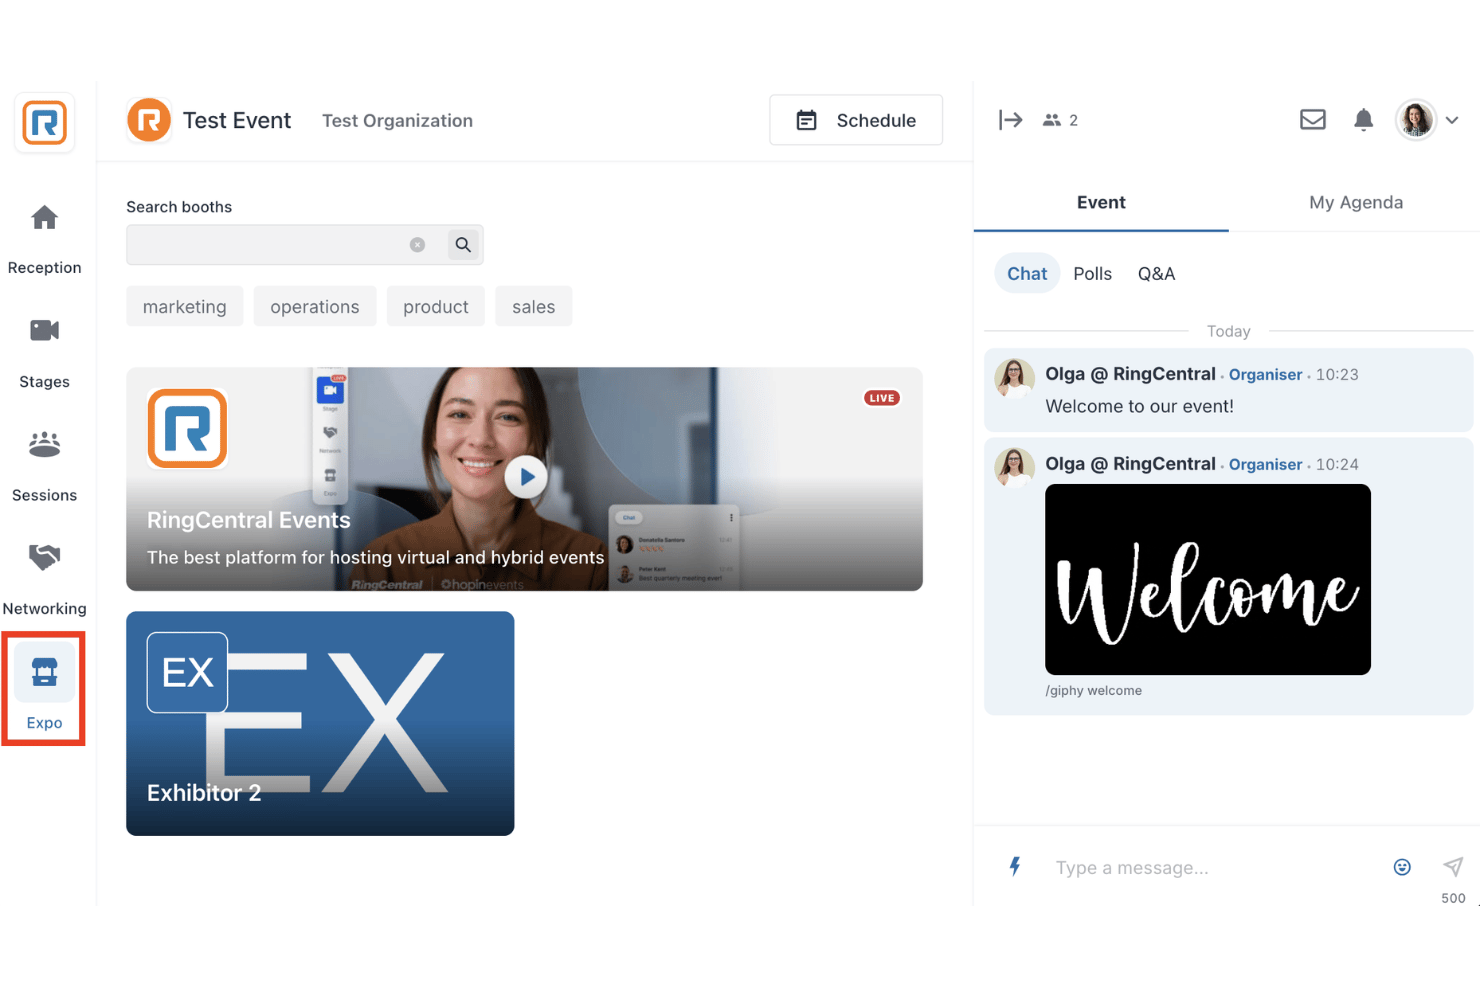
Task: Filter booths by product tag
Action: click(436, 307)
